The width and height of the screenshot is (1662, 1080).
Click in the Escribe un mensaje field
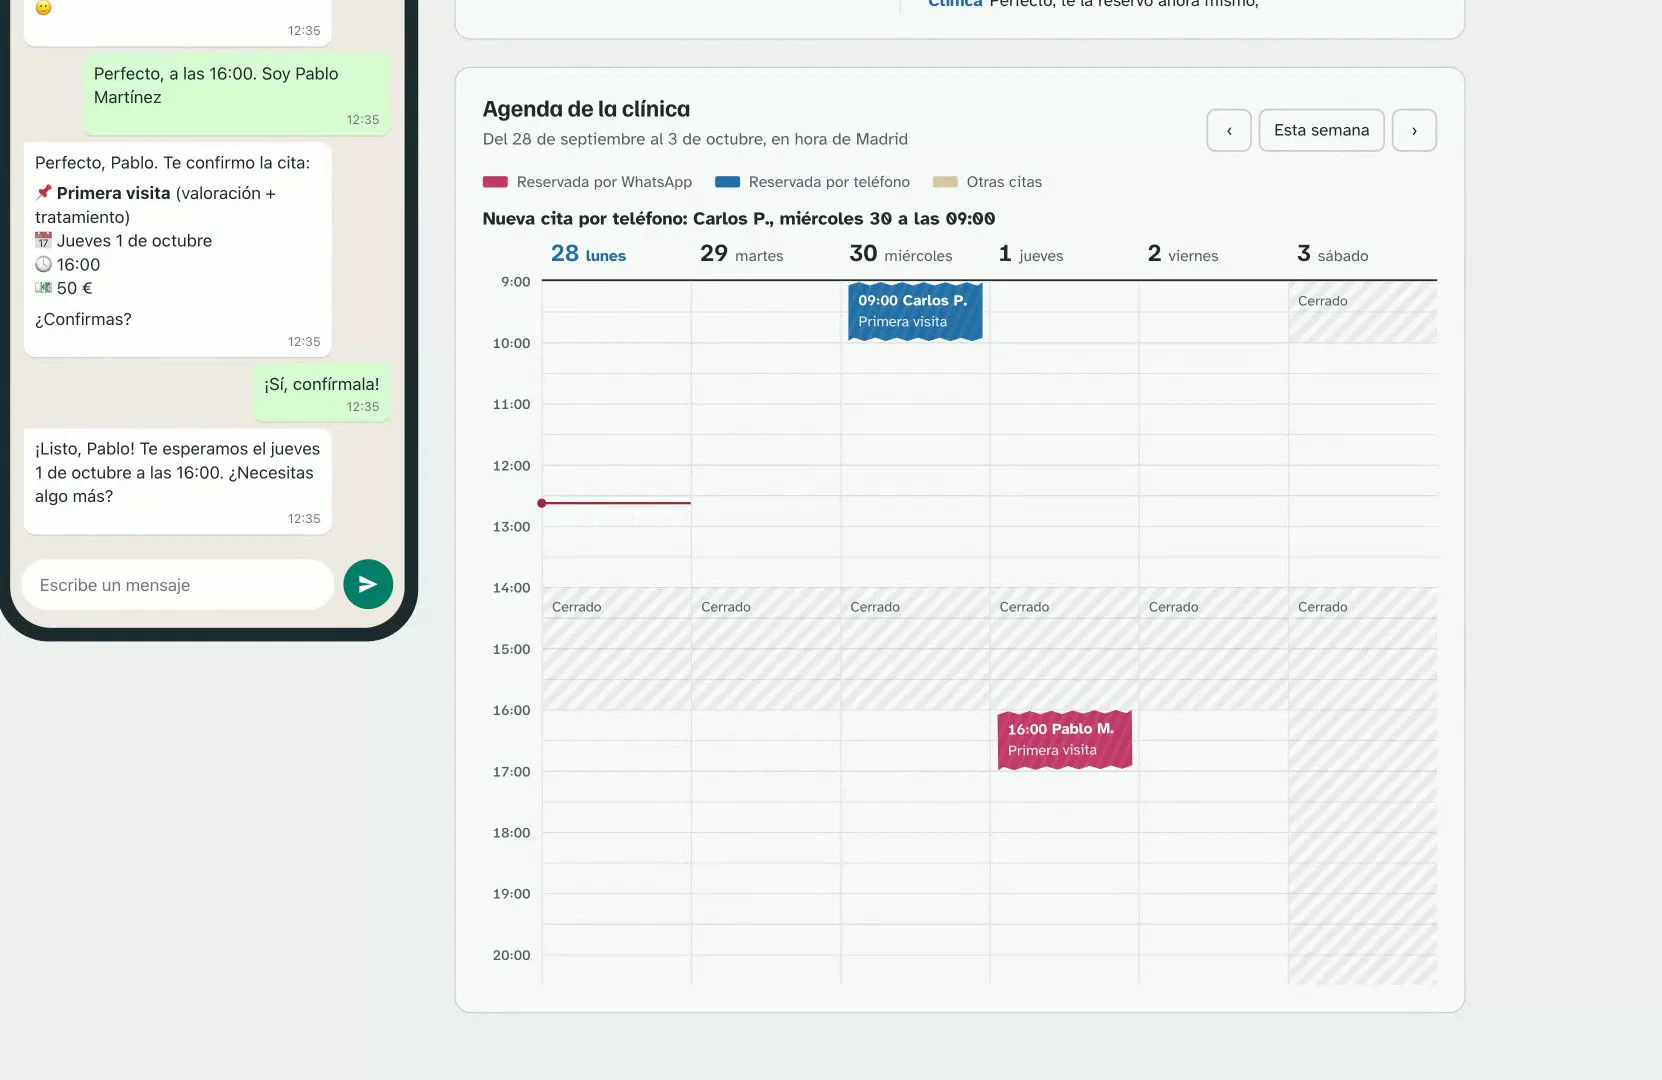click(177, 585)
